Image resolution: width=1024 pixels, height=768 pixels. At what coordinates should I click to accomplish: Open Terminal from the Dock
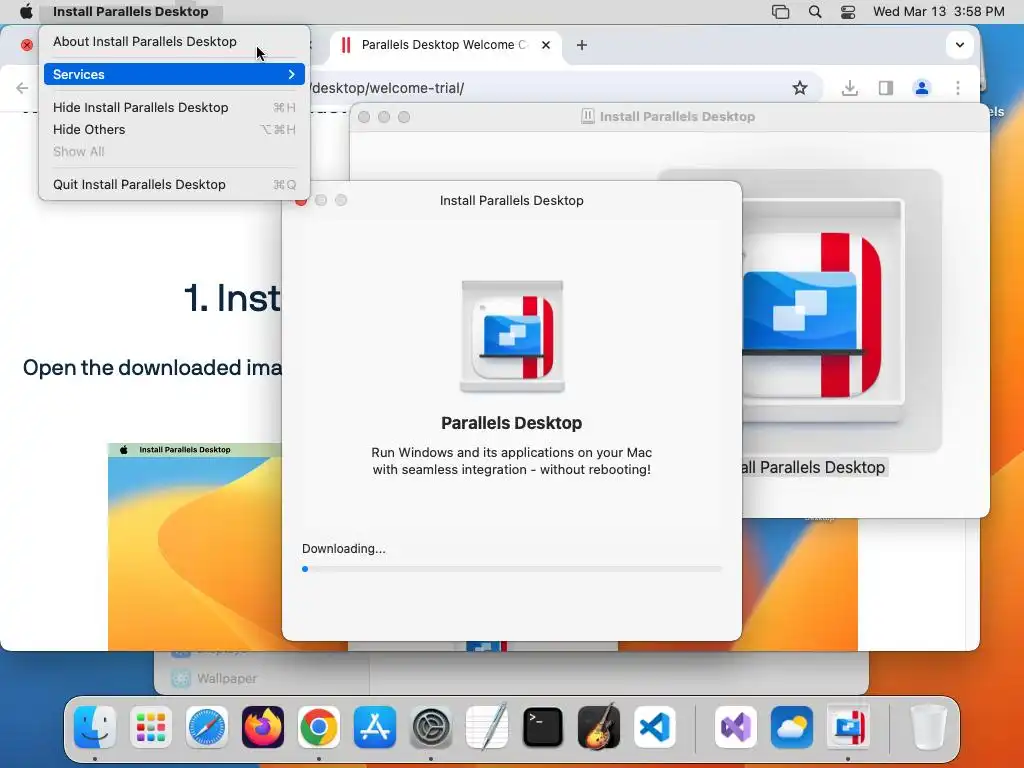click(x=543, y=727)
